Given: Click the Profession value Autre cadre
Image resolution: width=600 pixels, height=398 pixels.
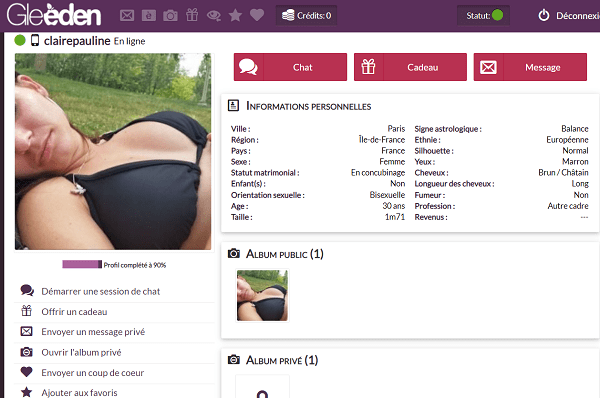Looking at the screenshot, I should tap(568, 206).
